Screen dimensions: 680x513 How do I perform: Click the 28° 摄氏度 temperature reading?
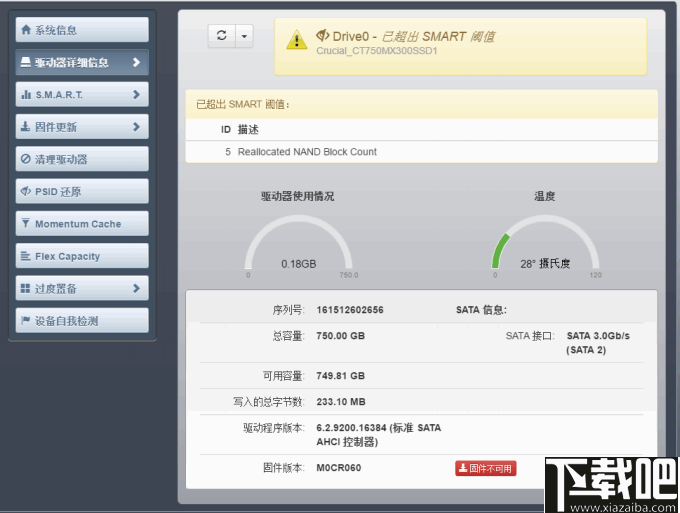[545, 264]
